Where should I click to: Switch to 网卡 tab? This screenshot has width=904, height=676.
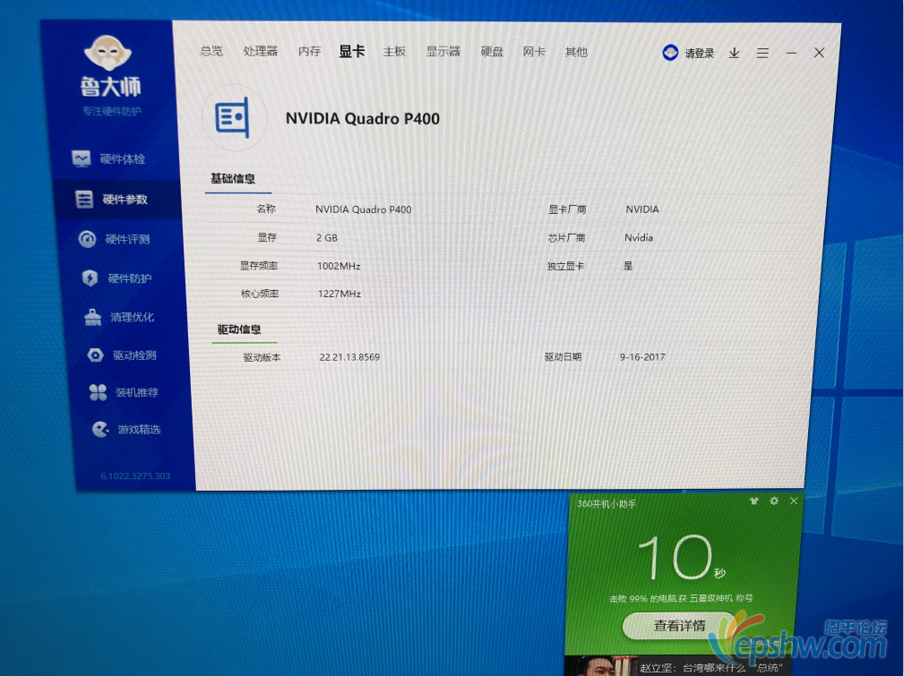(534, 52)
